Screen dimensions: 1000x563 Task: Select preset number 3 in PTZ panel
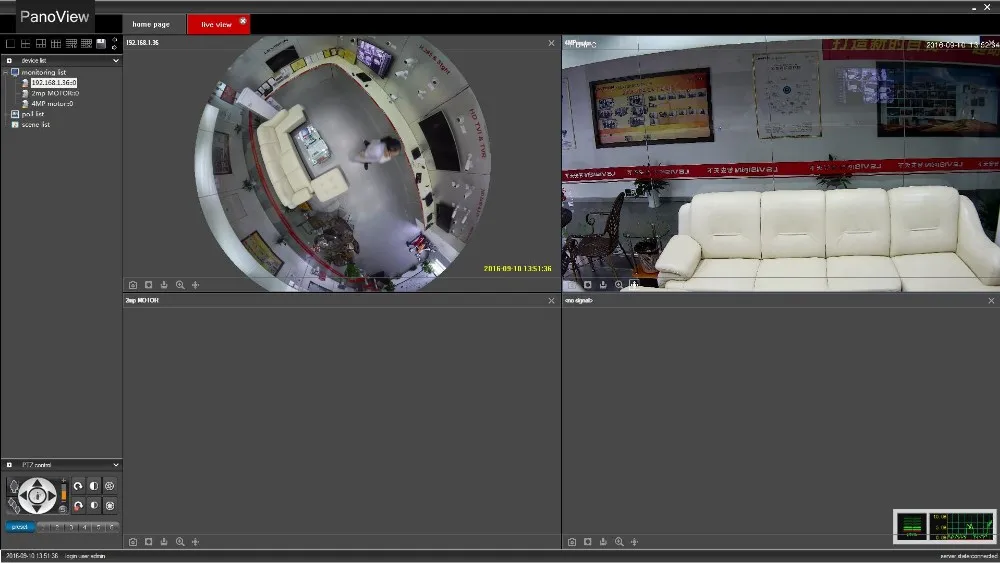click(x=70, y=526)
